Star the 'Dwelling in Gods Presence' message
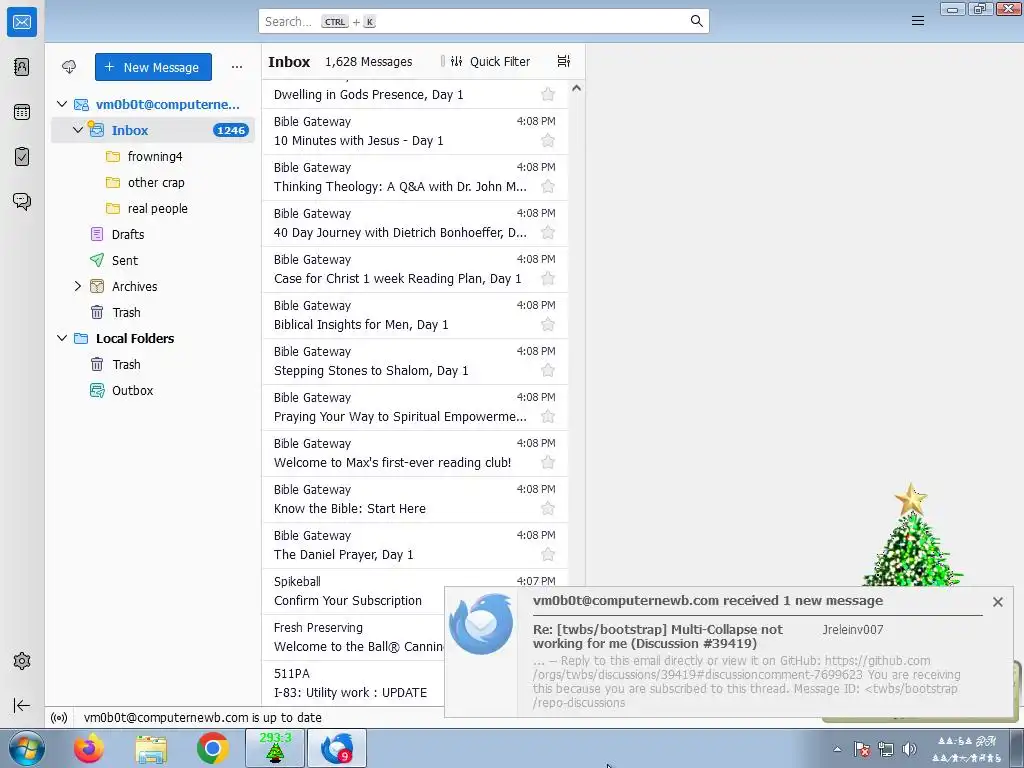1024x768 pixels. tap(548, 95)
